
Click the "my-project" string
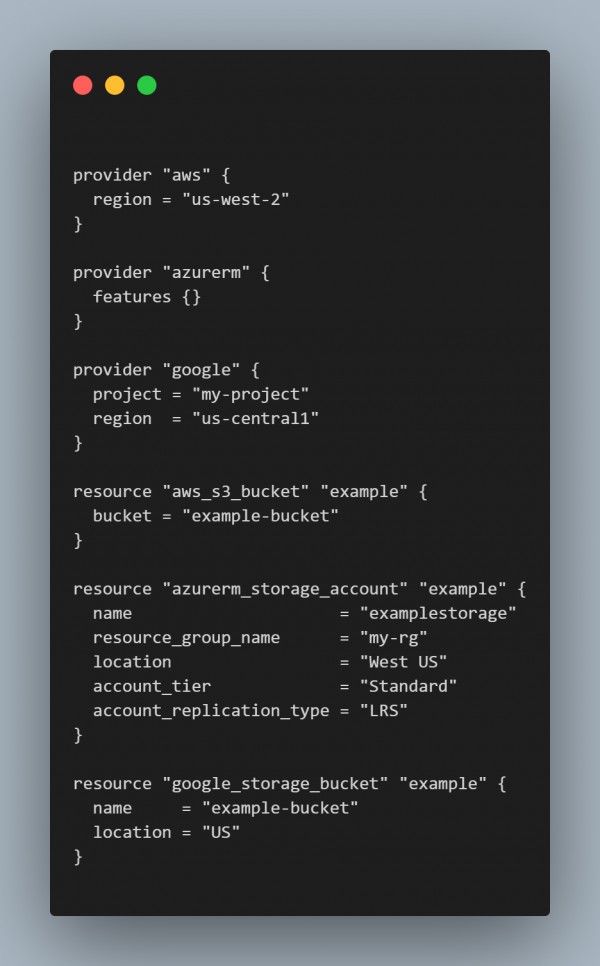(250, 394)
